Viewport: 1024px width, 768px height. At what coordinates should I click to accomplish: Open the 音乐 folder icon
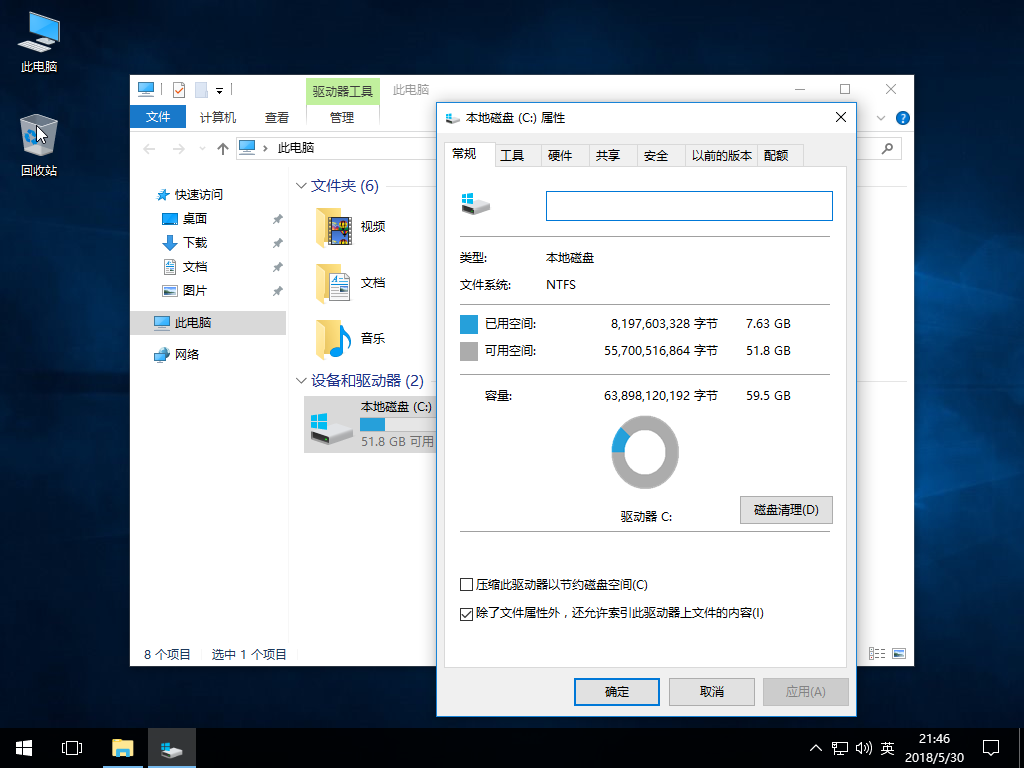click(x=334, y=339)
